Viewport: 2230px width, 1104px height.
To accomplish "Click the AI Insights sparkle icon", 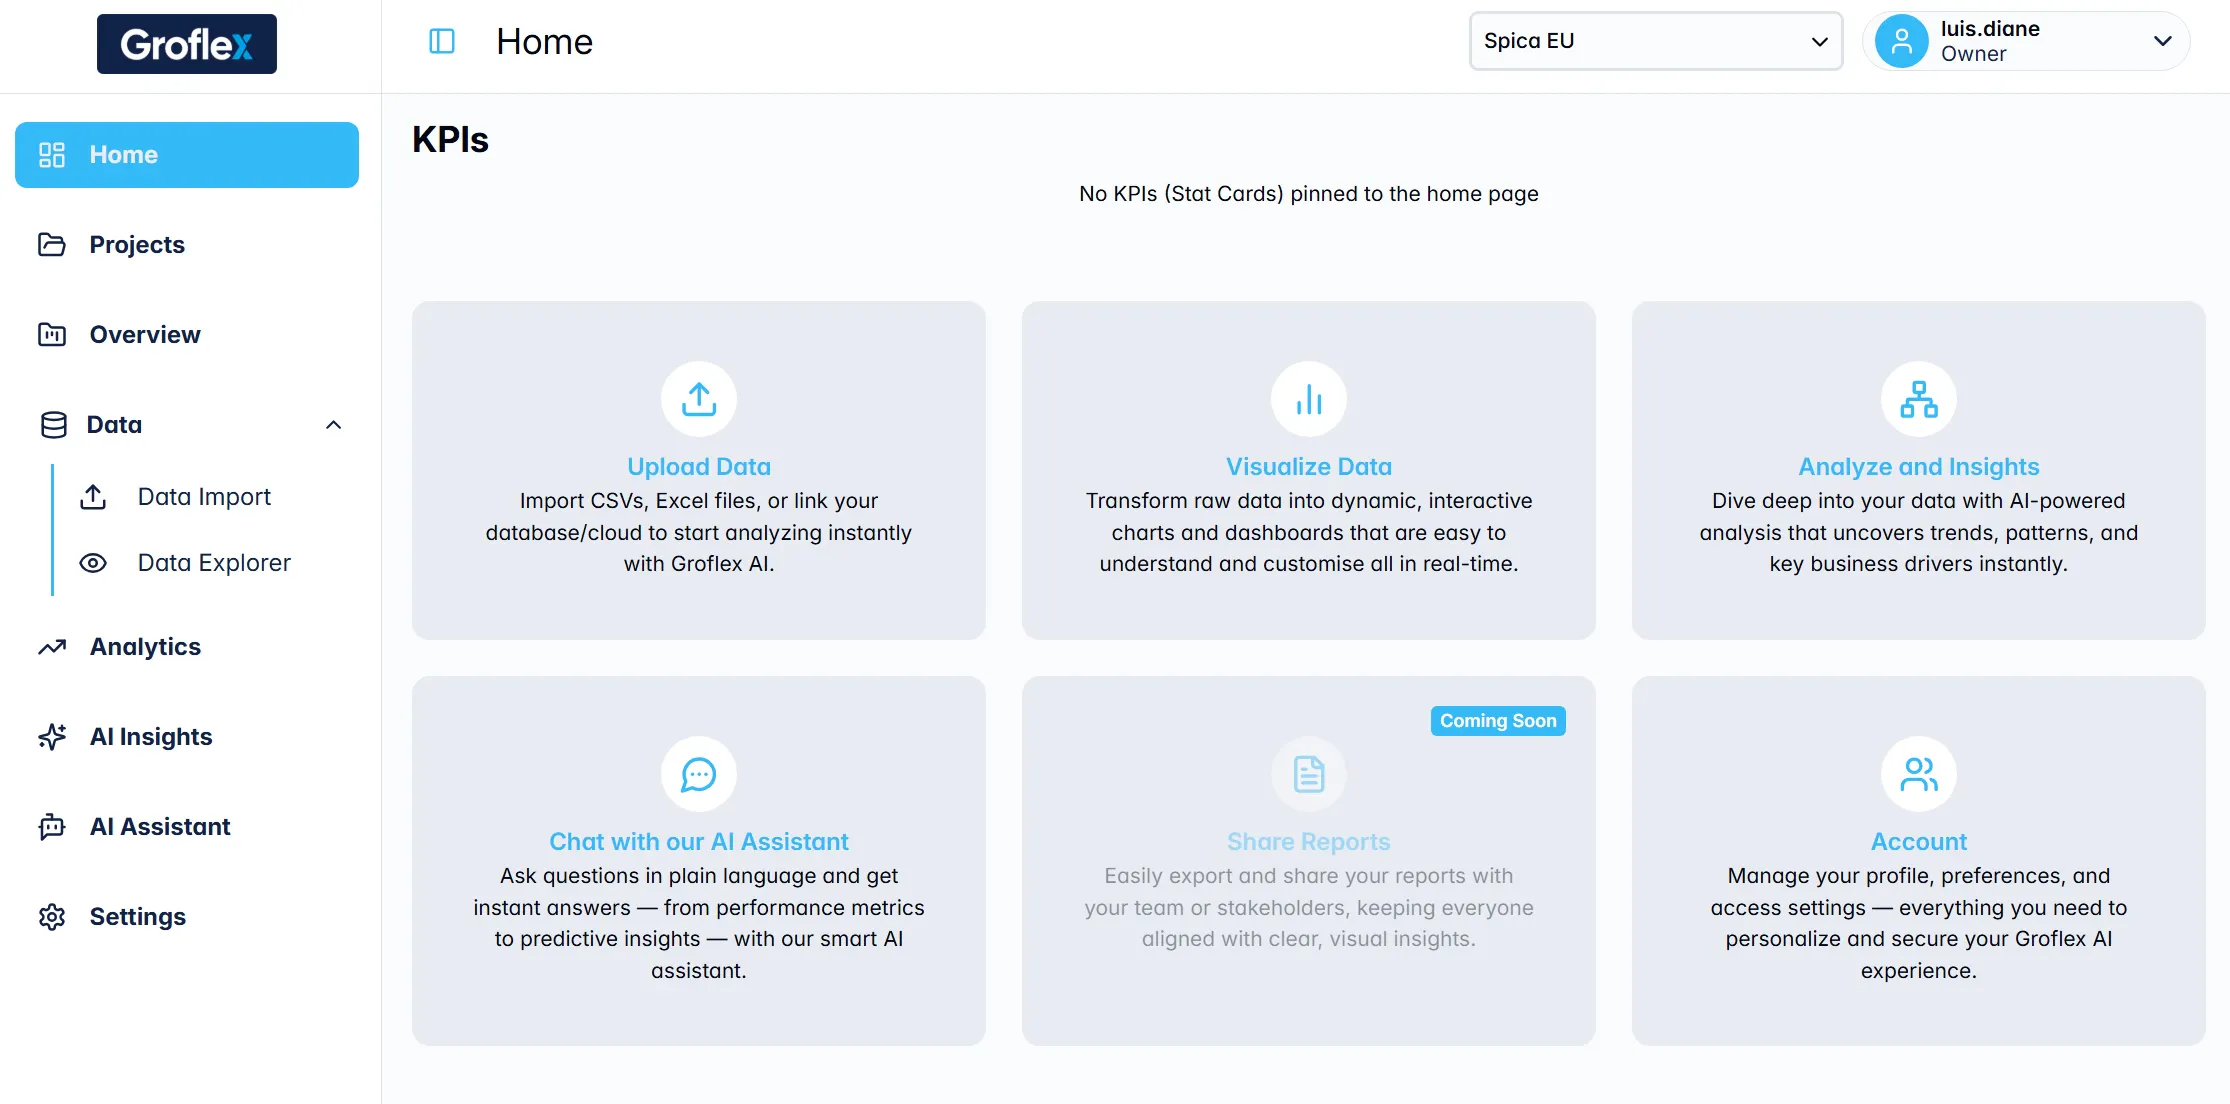I will click(52, 737).
